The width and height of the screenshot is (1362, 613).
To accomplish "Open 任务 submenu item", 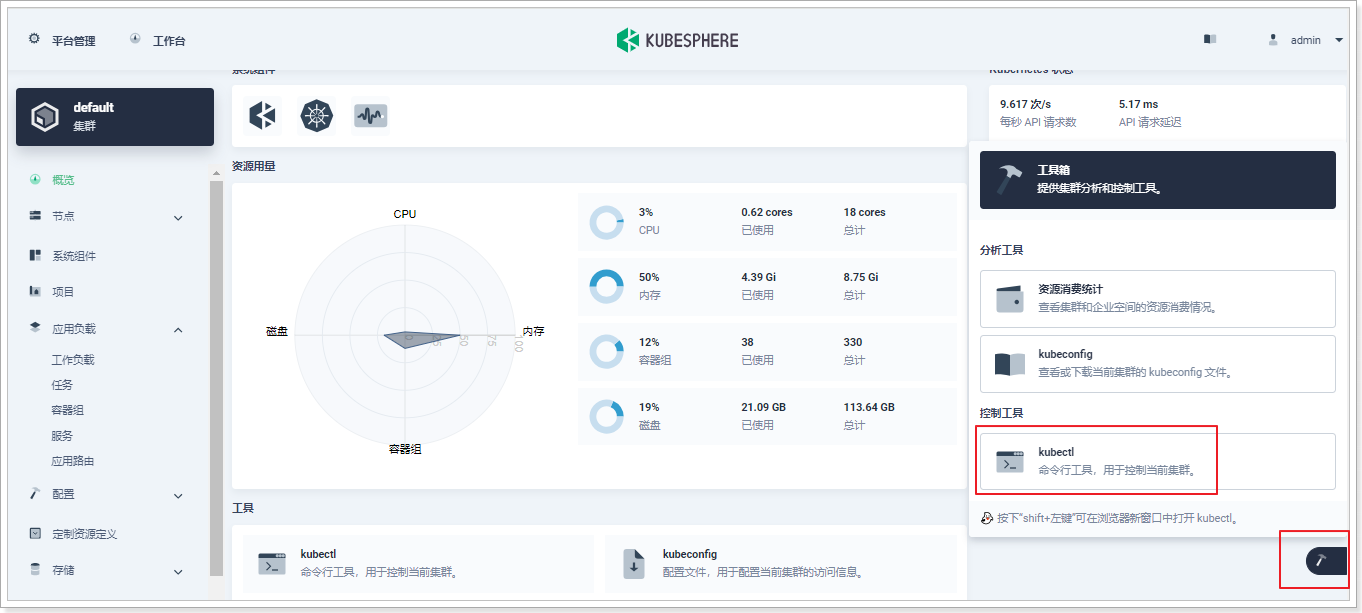I will (62, 385).
